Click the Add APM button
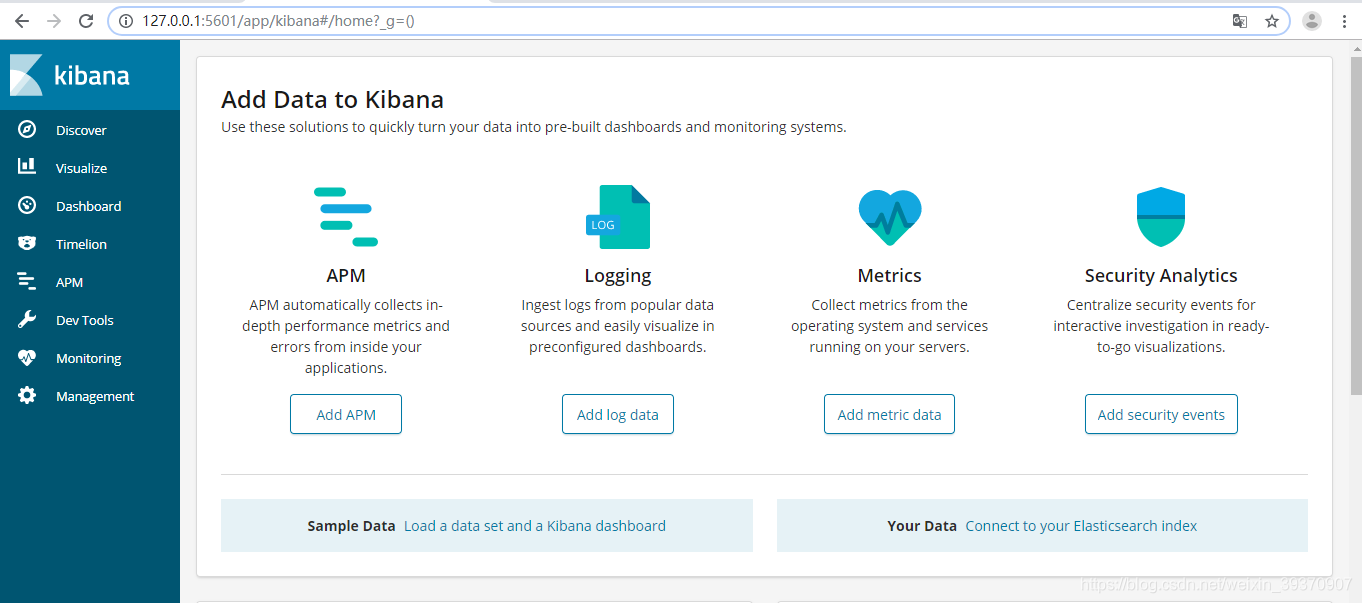The width and height of the screenshot is (1362, 603). tap(346, 414)
